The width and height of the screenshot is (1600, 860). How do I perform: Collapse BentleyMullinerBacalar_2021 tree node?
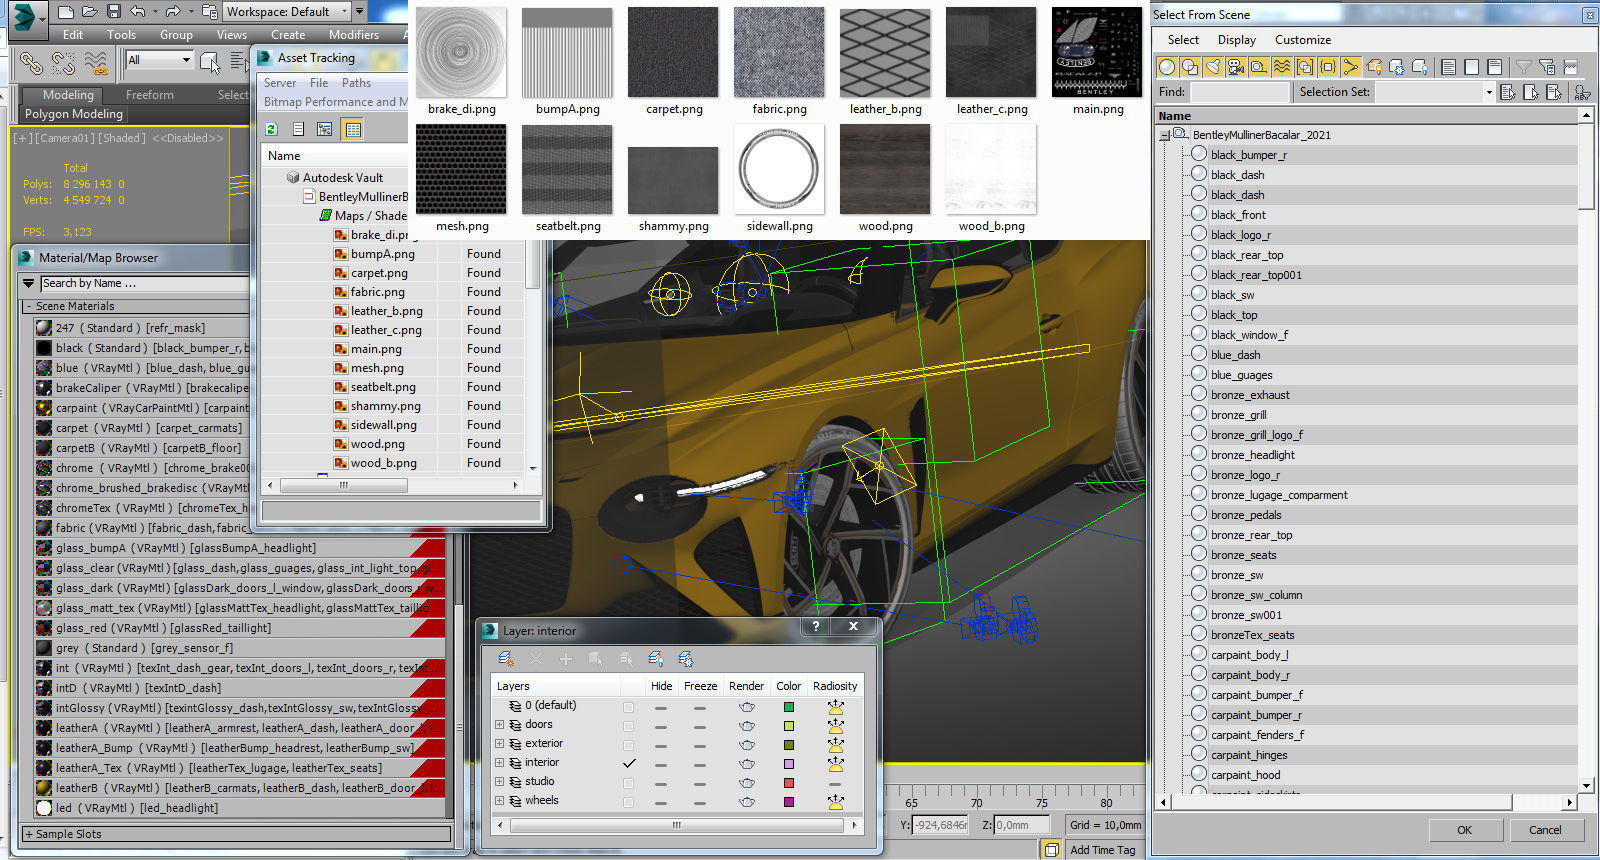1164,135
